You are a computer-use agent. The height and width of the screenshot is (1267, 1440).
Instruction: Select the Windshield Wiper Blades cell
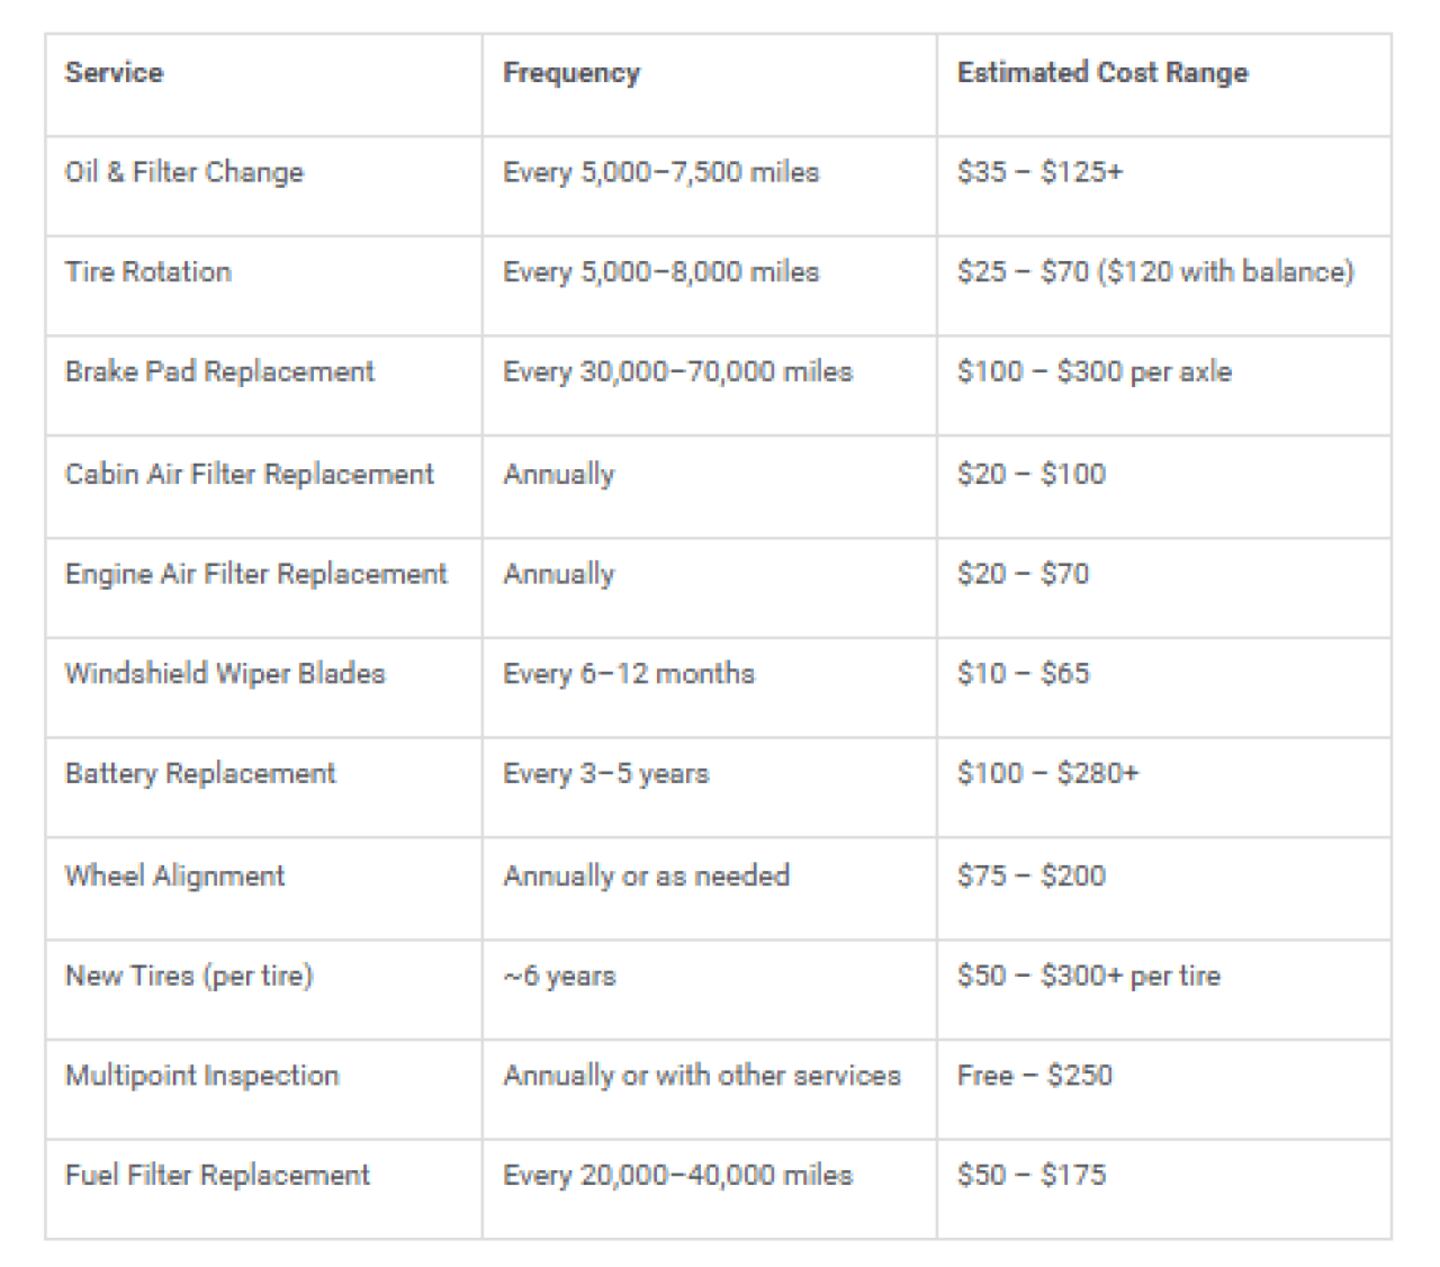click(225, 673)
